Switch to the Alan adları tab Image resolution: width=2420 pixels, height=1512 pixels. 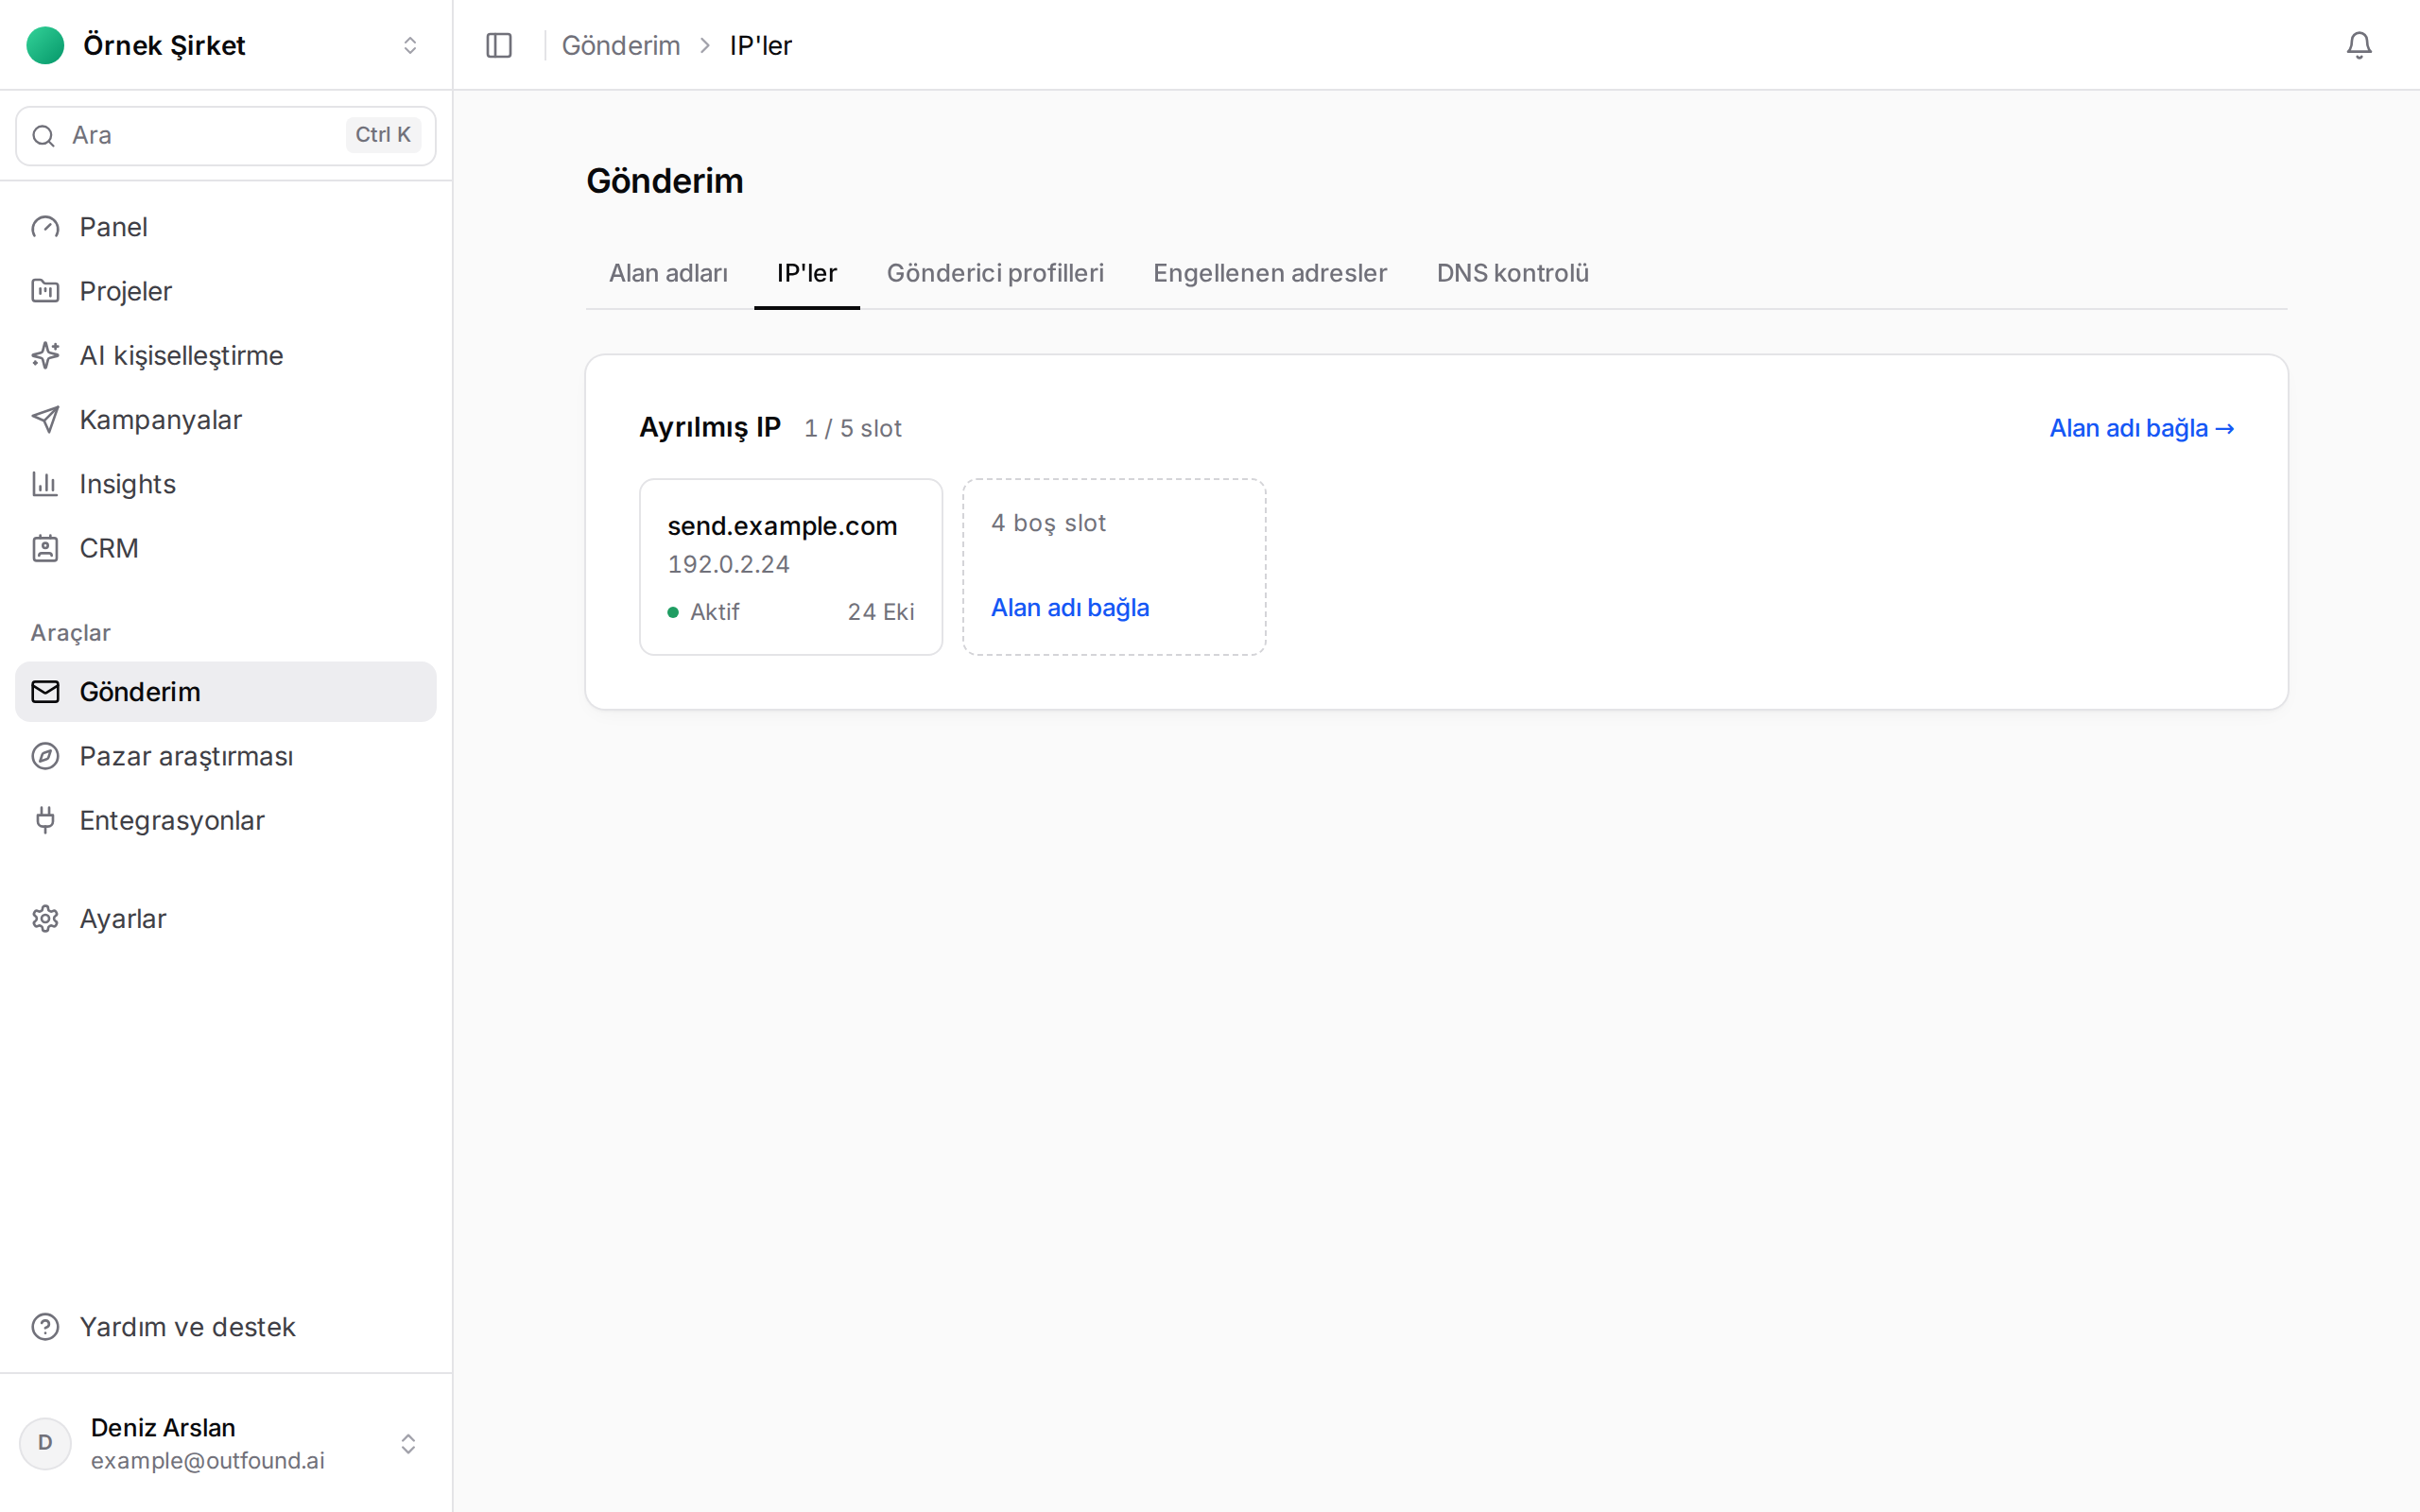(669, 273)
